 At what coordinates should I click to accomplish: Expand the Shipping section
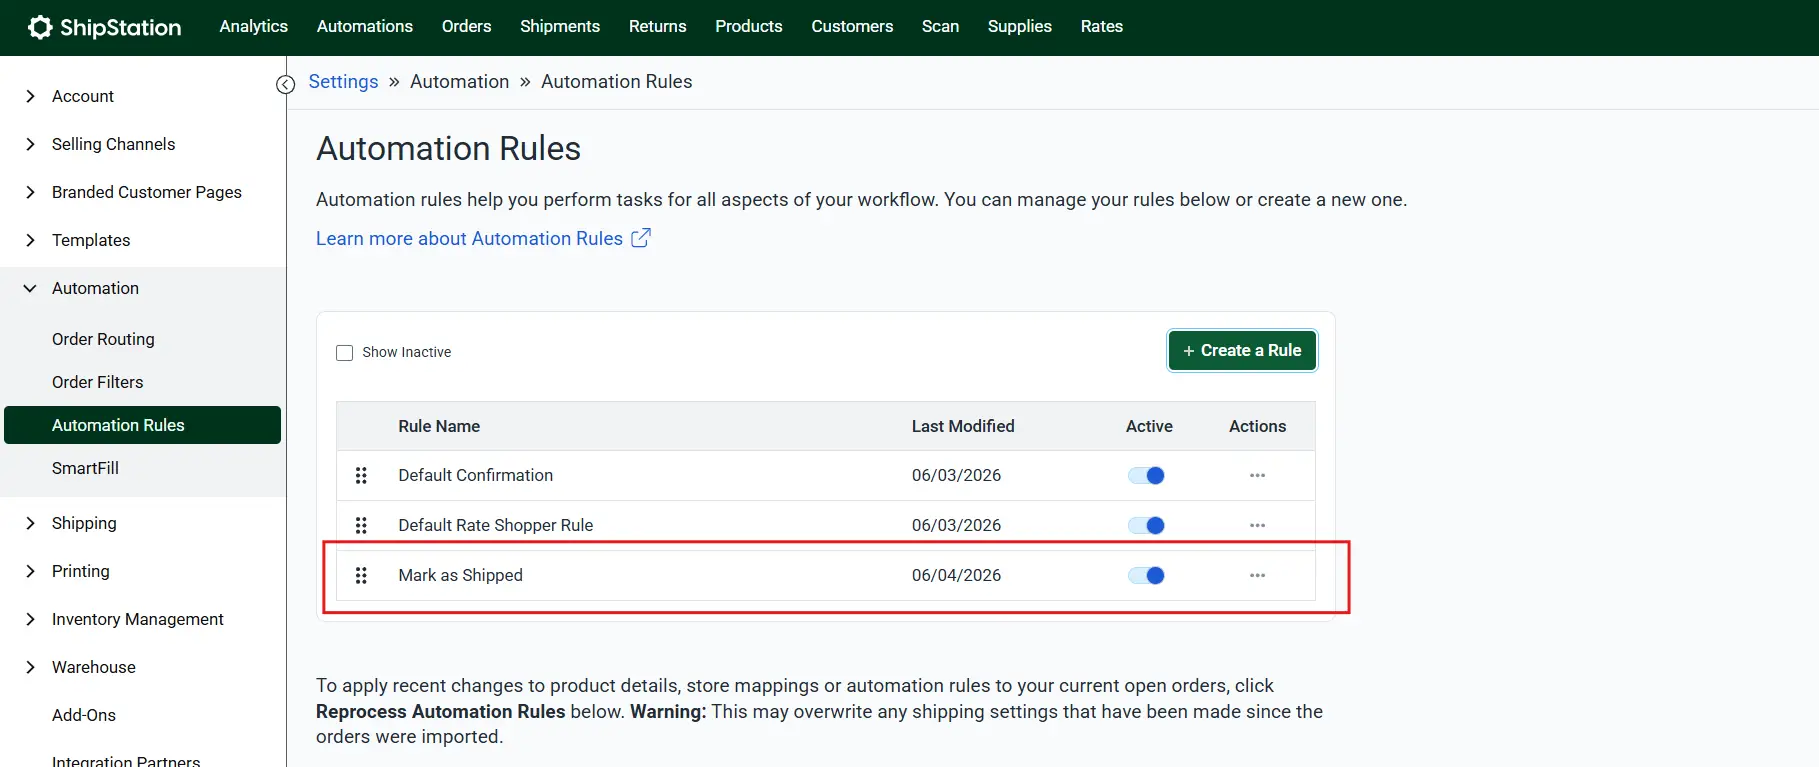point(30,523)
